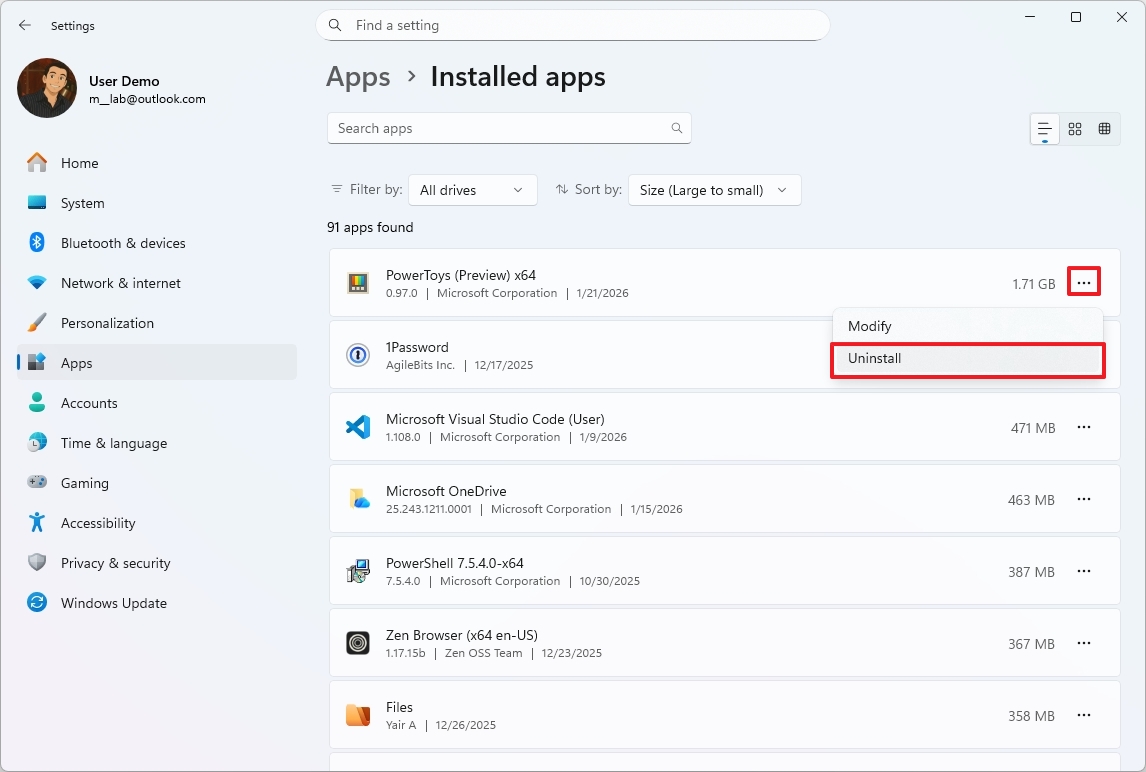Screen dimensions: 1146x772
Task: Select the Gaming controller icon in sidebar
Action: pyautogui.click(x=36, y=483)
